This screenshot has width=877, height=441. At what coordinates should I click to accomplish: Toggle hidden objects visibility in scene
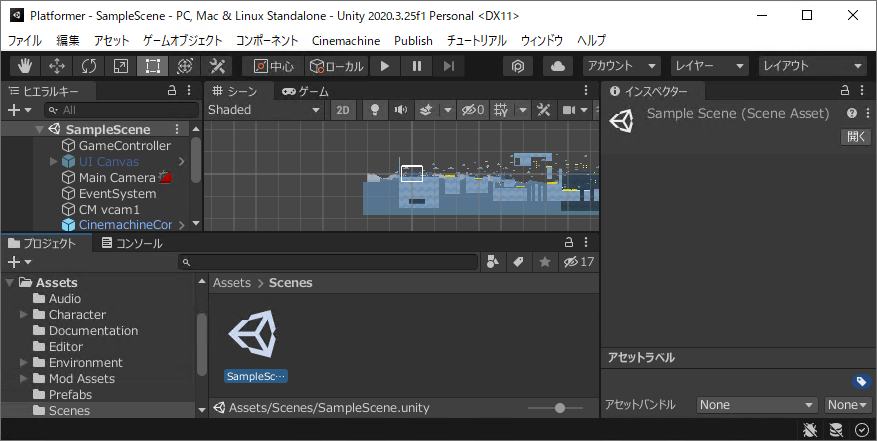[473, 110]
